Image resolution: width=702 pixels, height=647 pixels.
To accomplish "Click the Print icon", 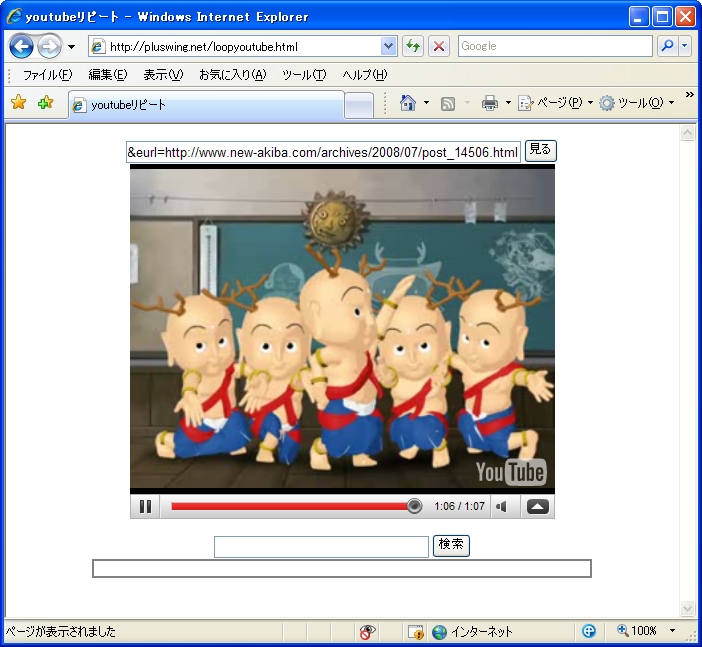I will 490,103.
